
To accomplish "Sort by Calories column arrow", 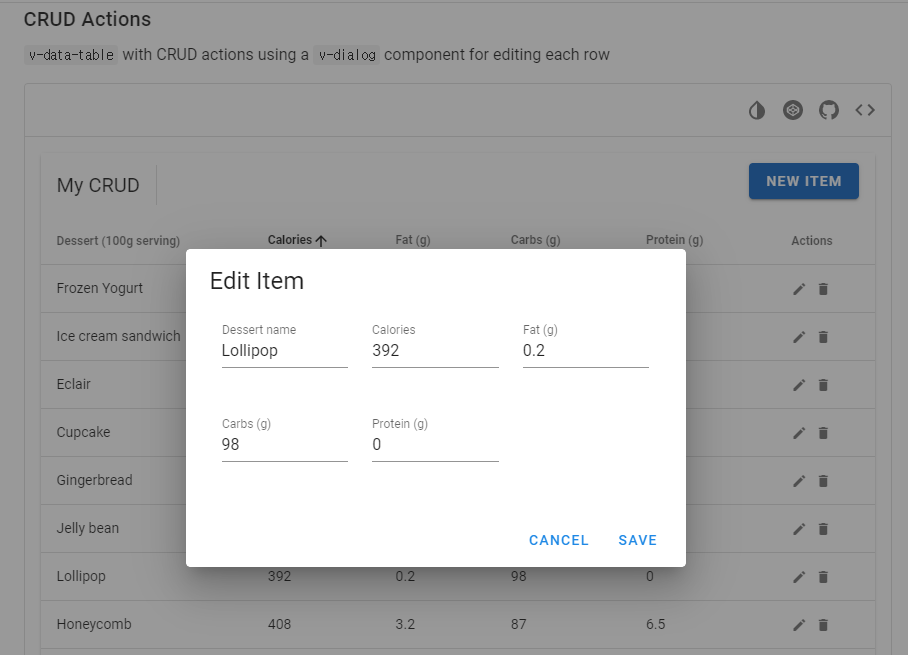I will point(321,241).
